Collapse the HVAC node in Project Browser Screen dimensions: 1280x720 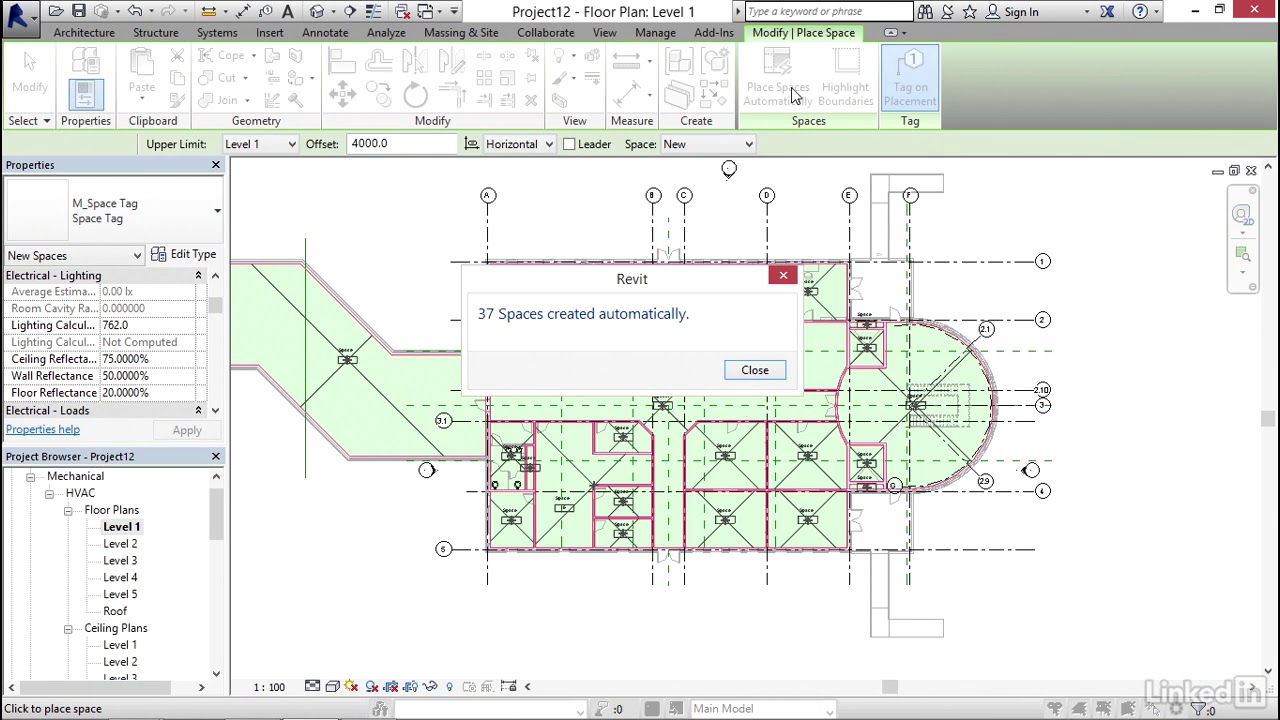click(49, 493)
